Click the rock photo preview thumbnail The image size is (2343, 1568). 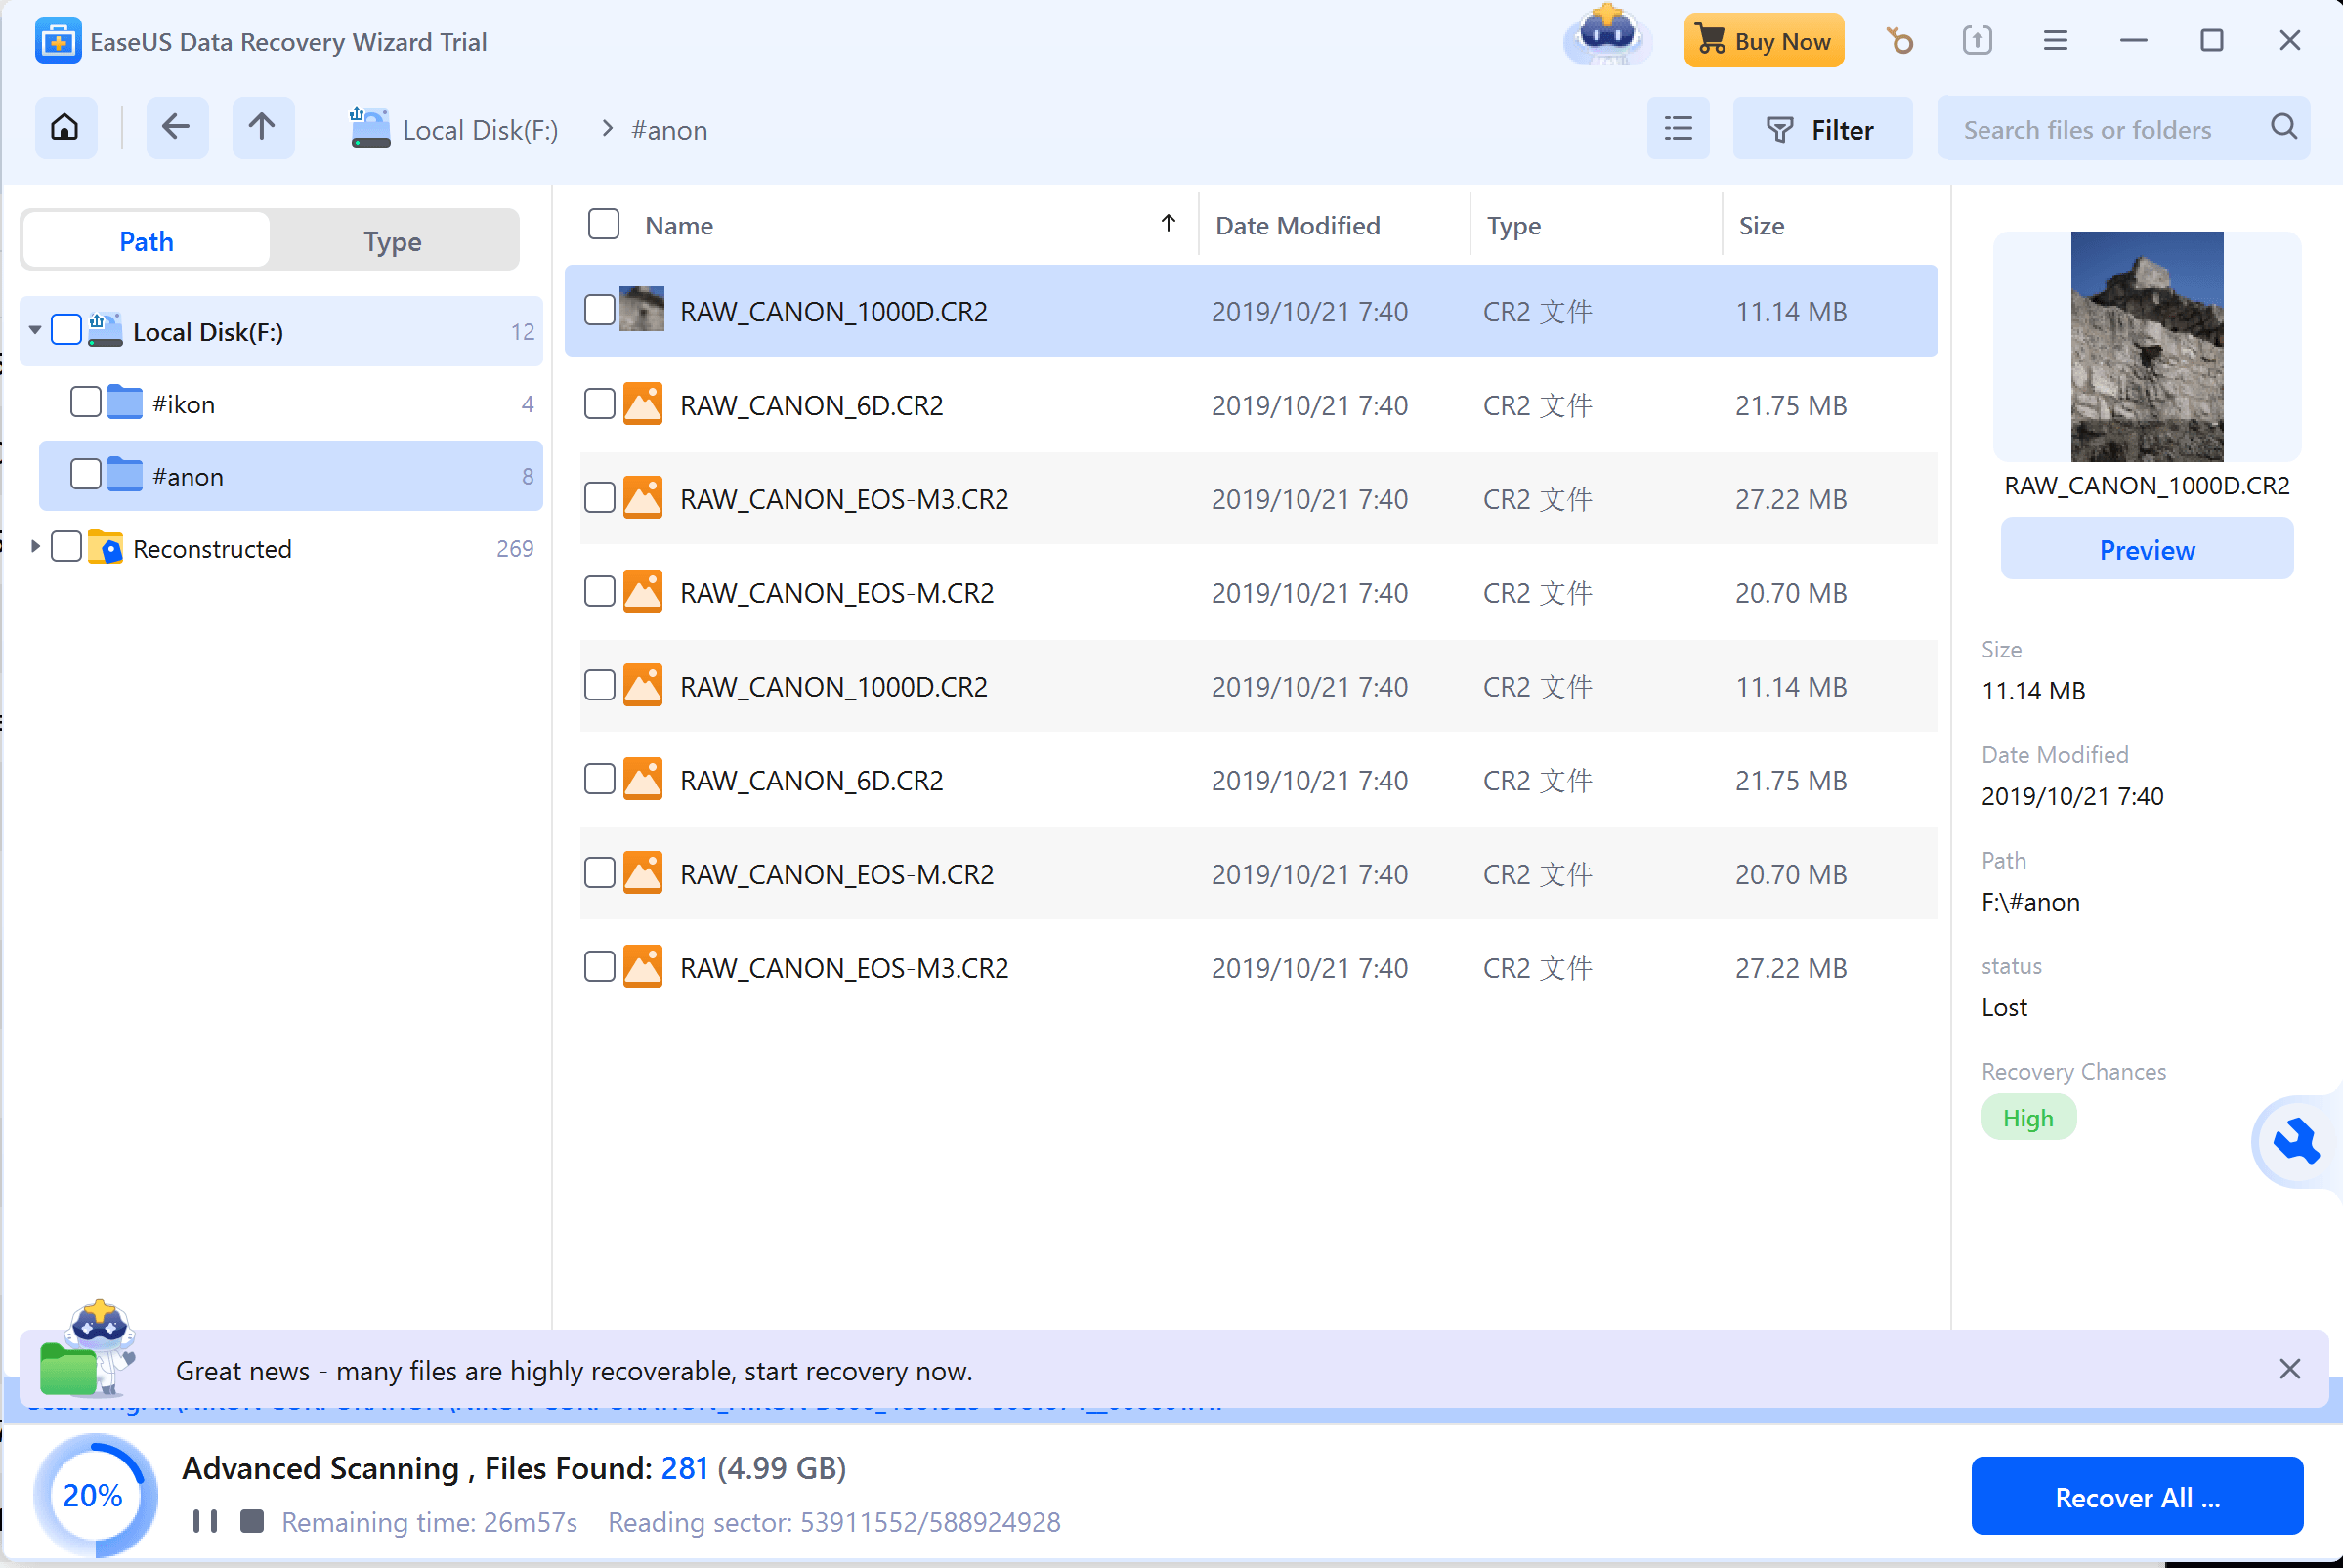pyautogui.click(x=2147, y=346)
